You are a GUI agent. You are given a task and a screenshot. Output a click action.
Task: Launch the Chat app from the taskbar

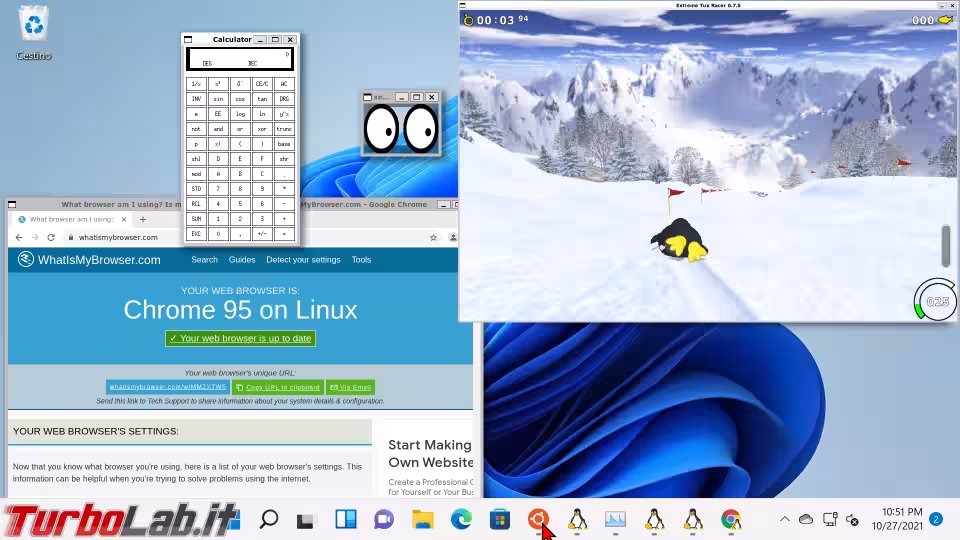pyautogui.click(x=384, y=519)
